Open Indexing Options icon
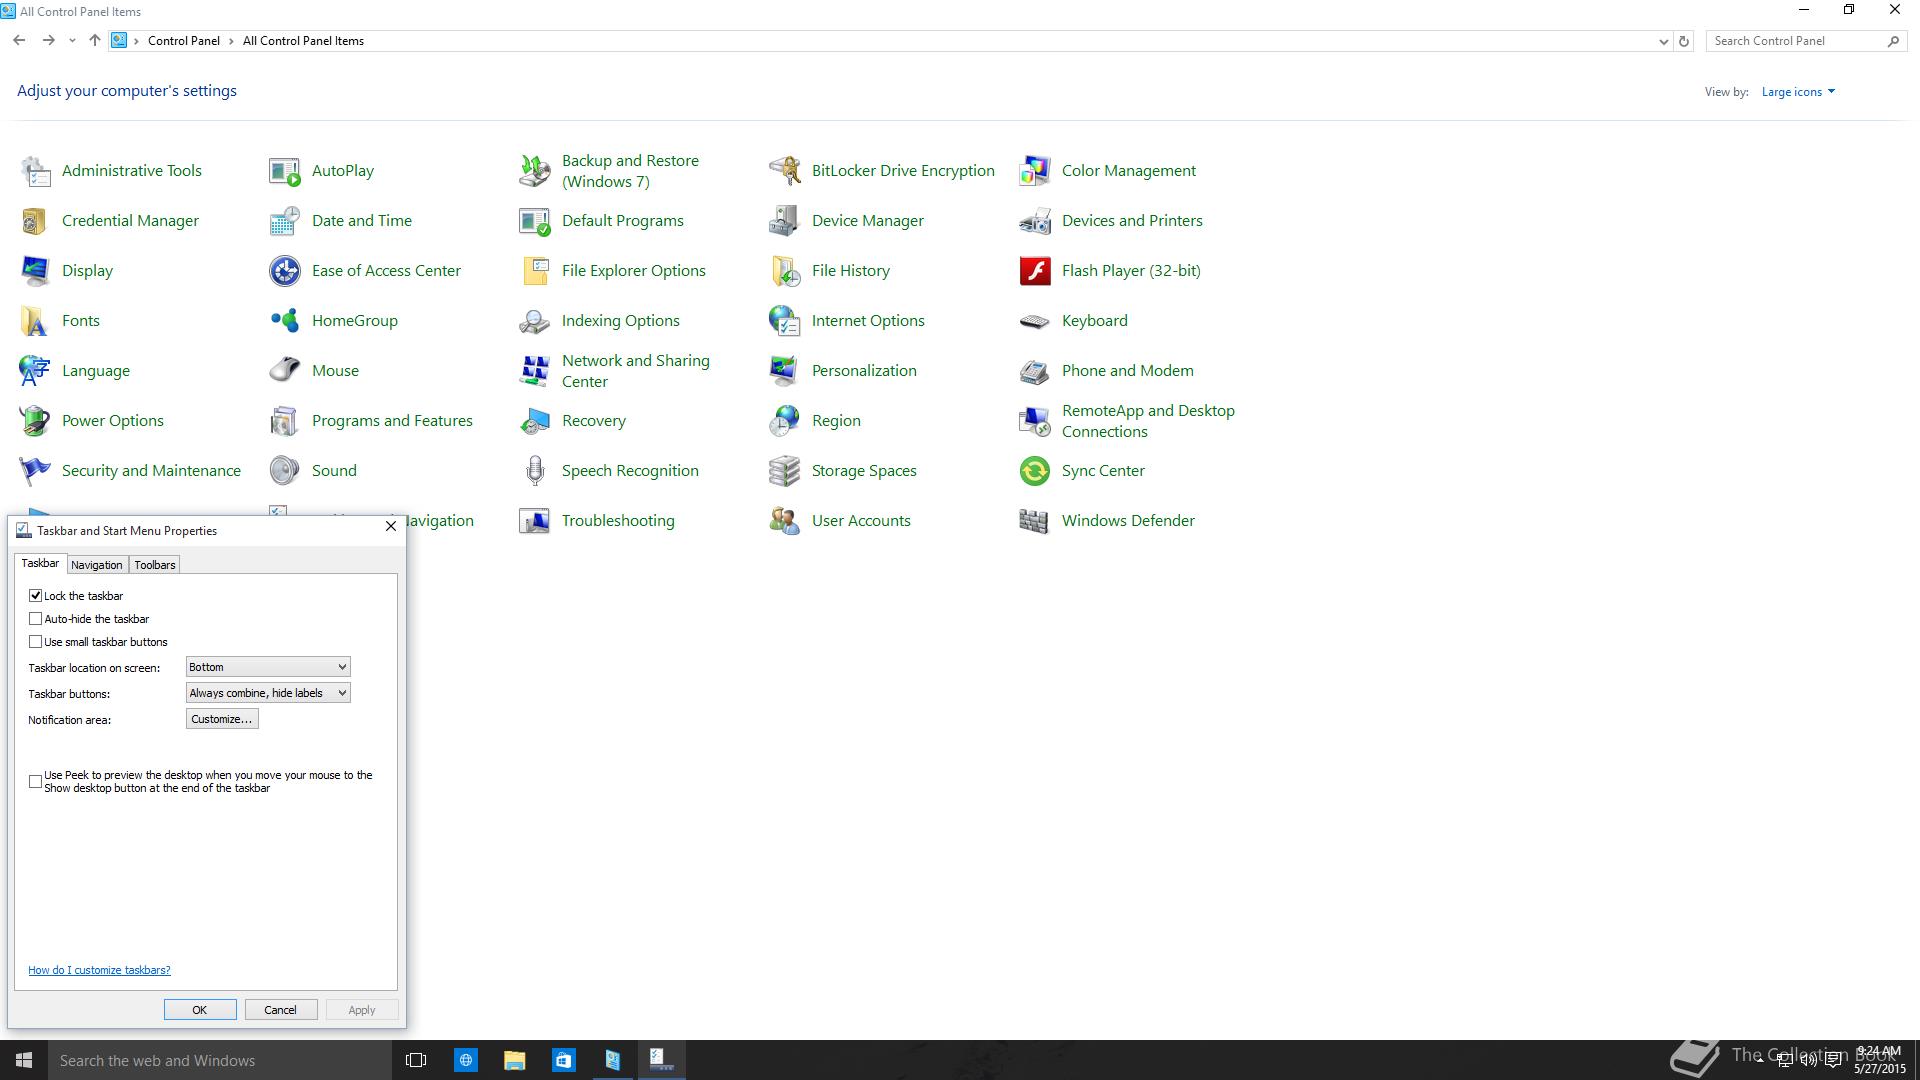 click(535, 321)
